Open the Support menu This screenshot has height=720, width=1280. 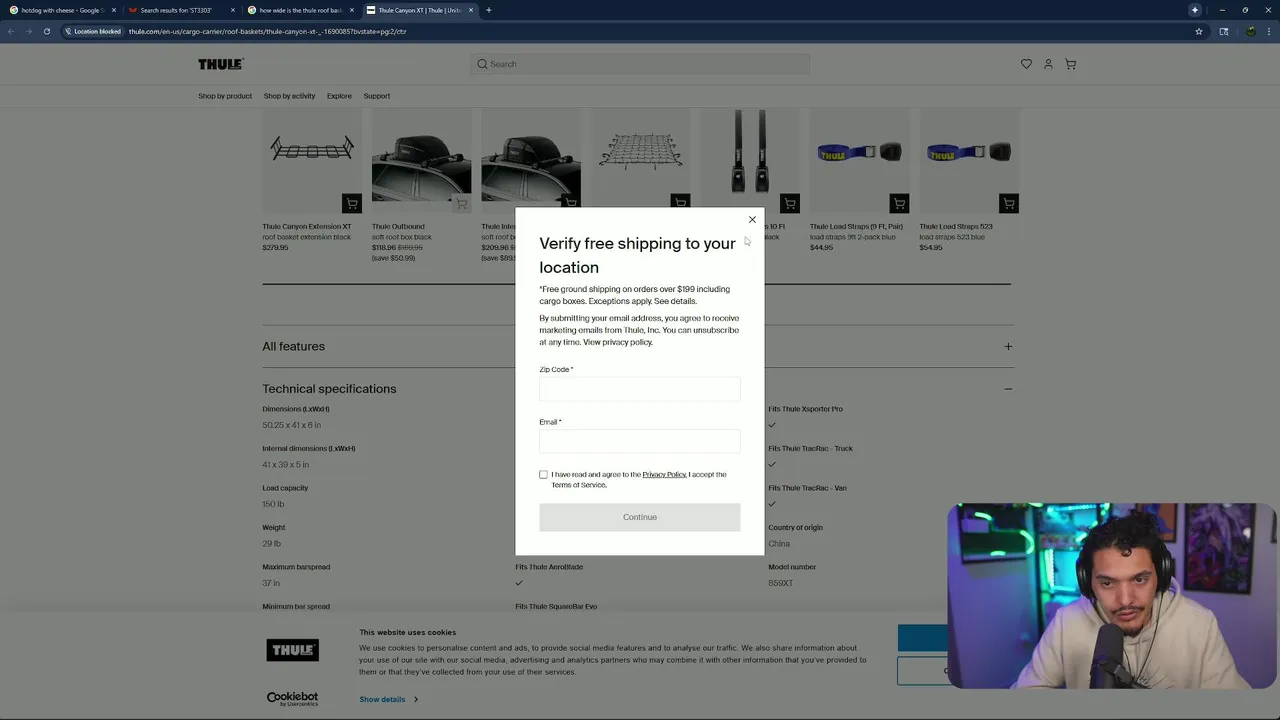[377, 96]
